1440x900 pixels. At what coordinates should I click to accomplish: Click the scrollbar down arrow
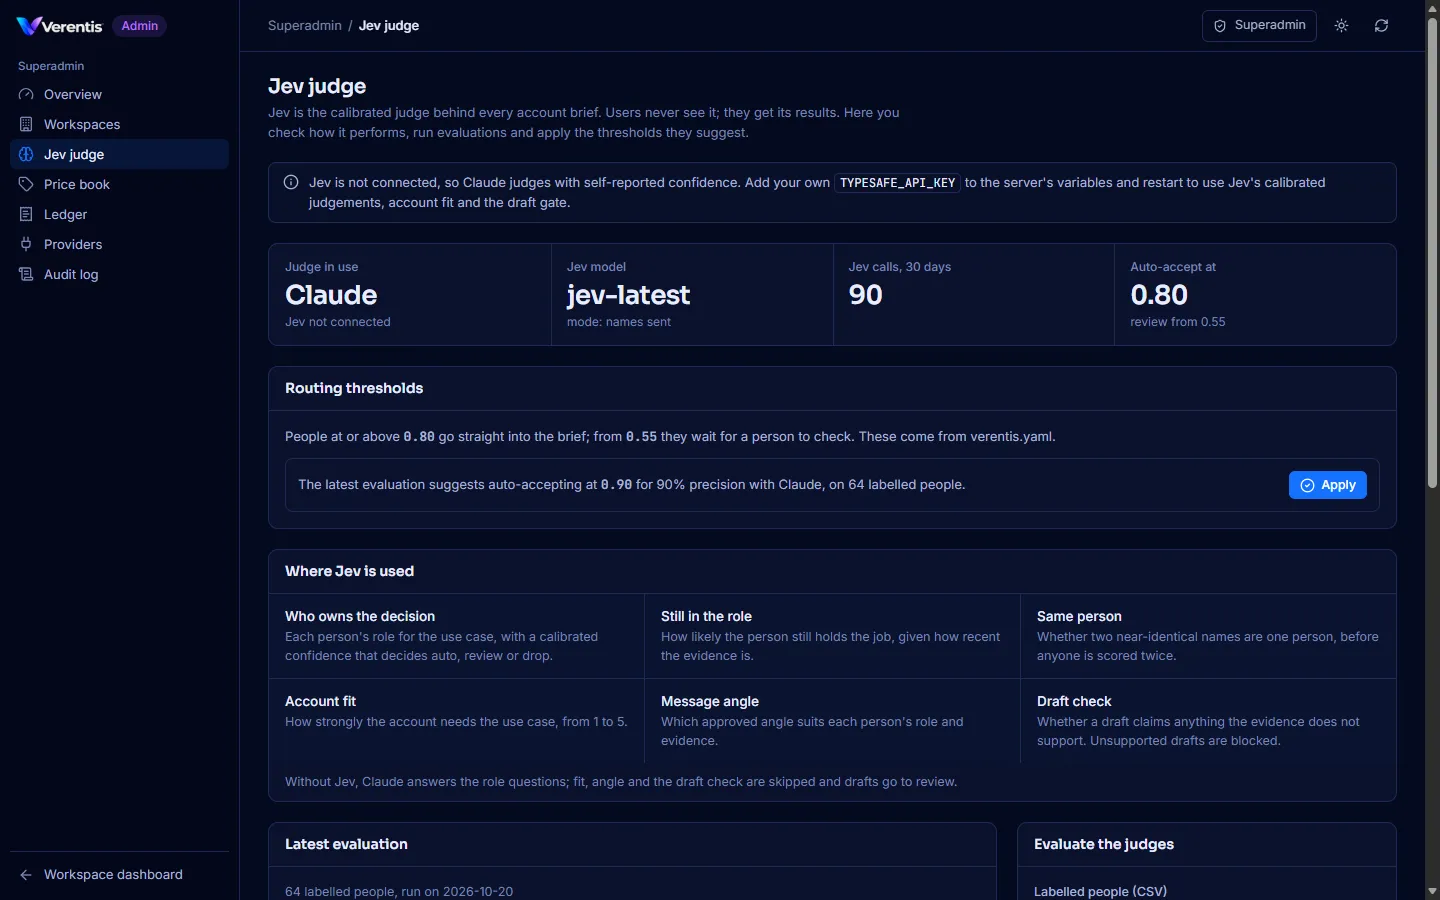pyautogui.click(x=1432, y=891)
